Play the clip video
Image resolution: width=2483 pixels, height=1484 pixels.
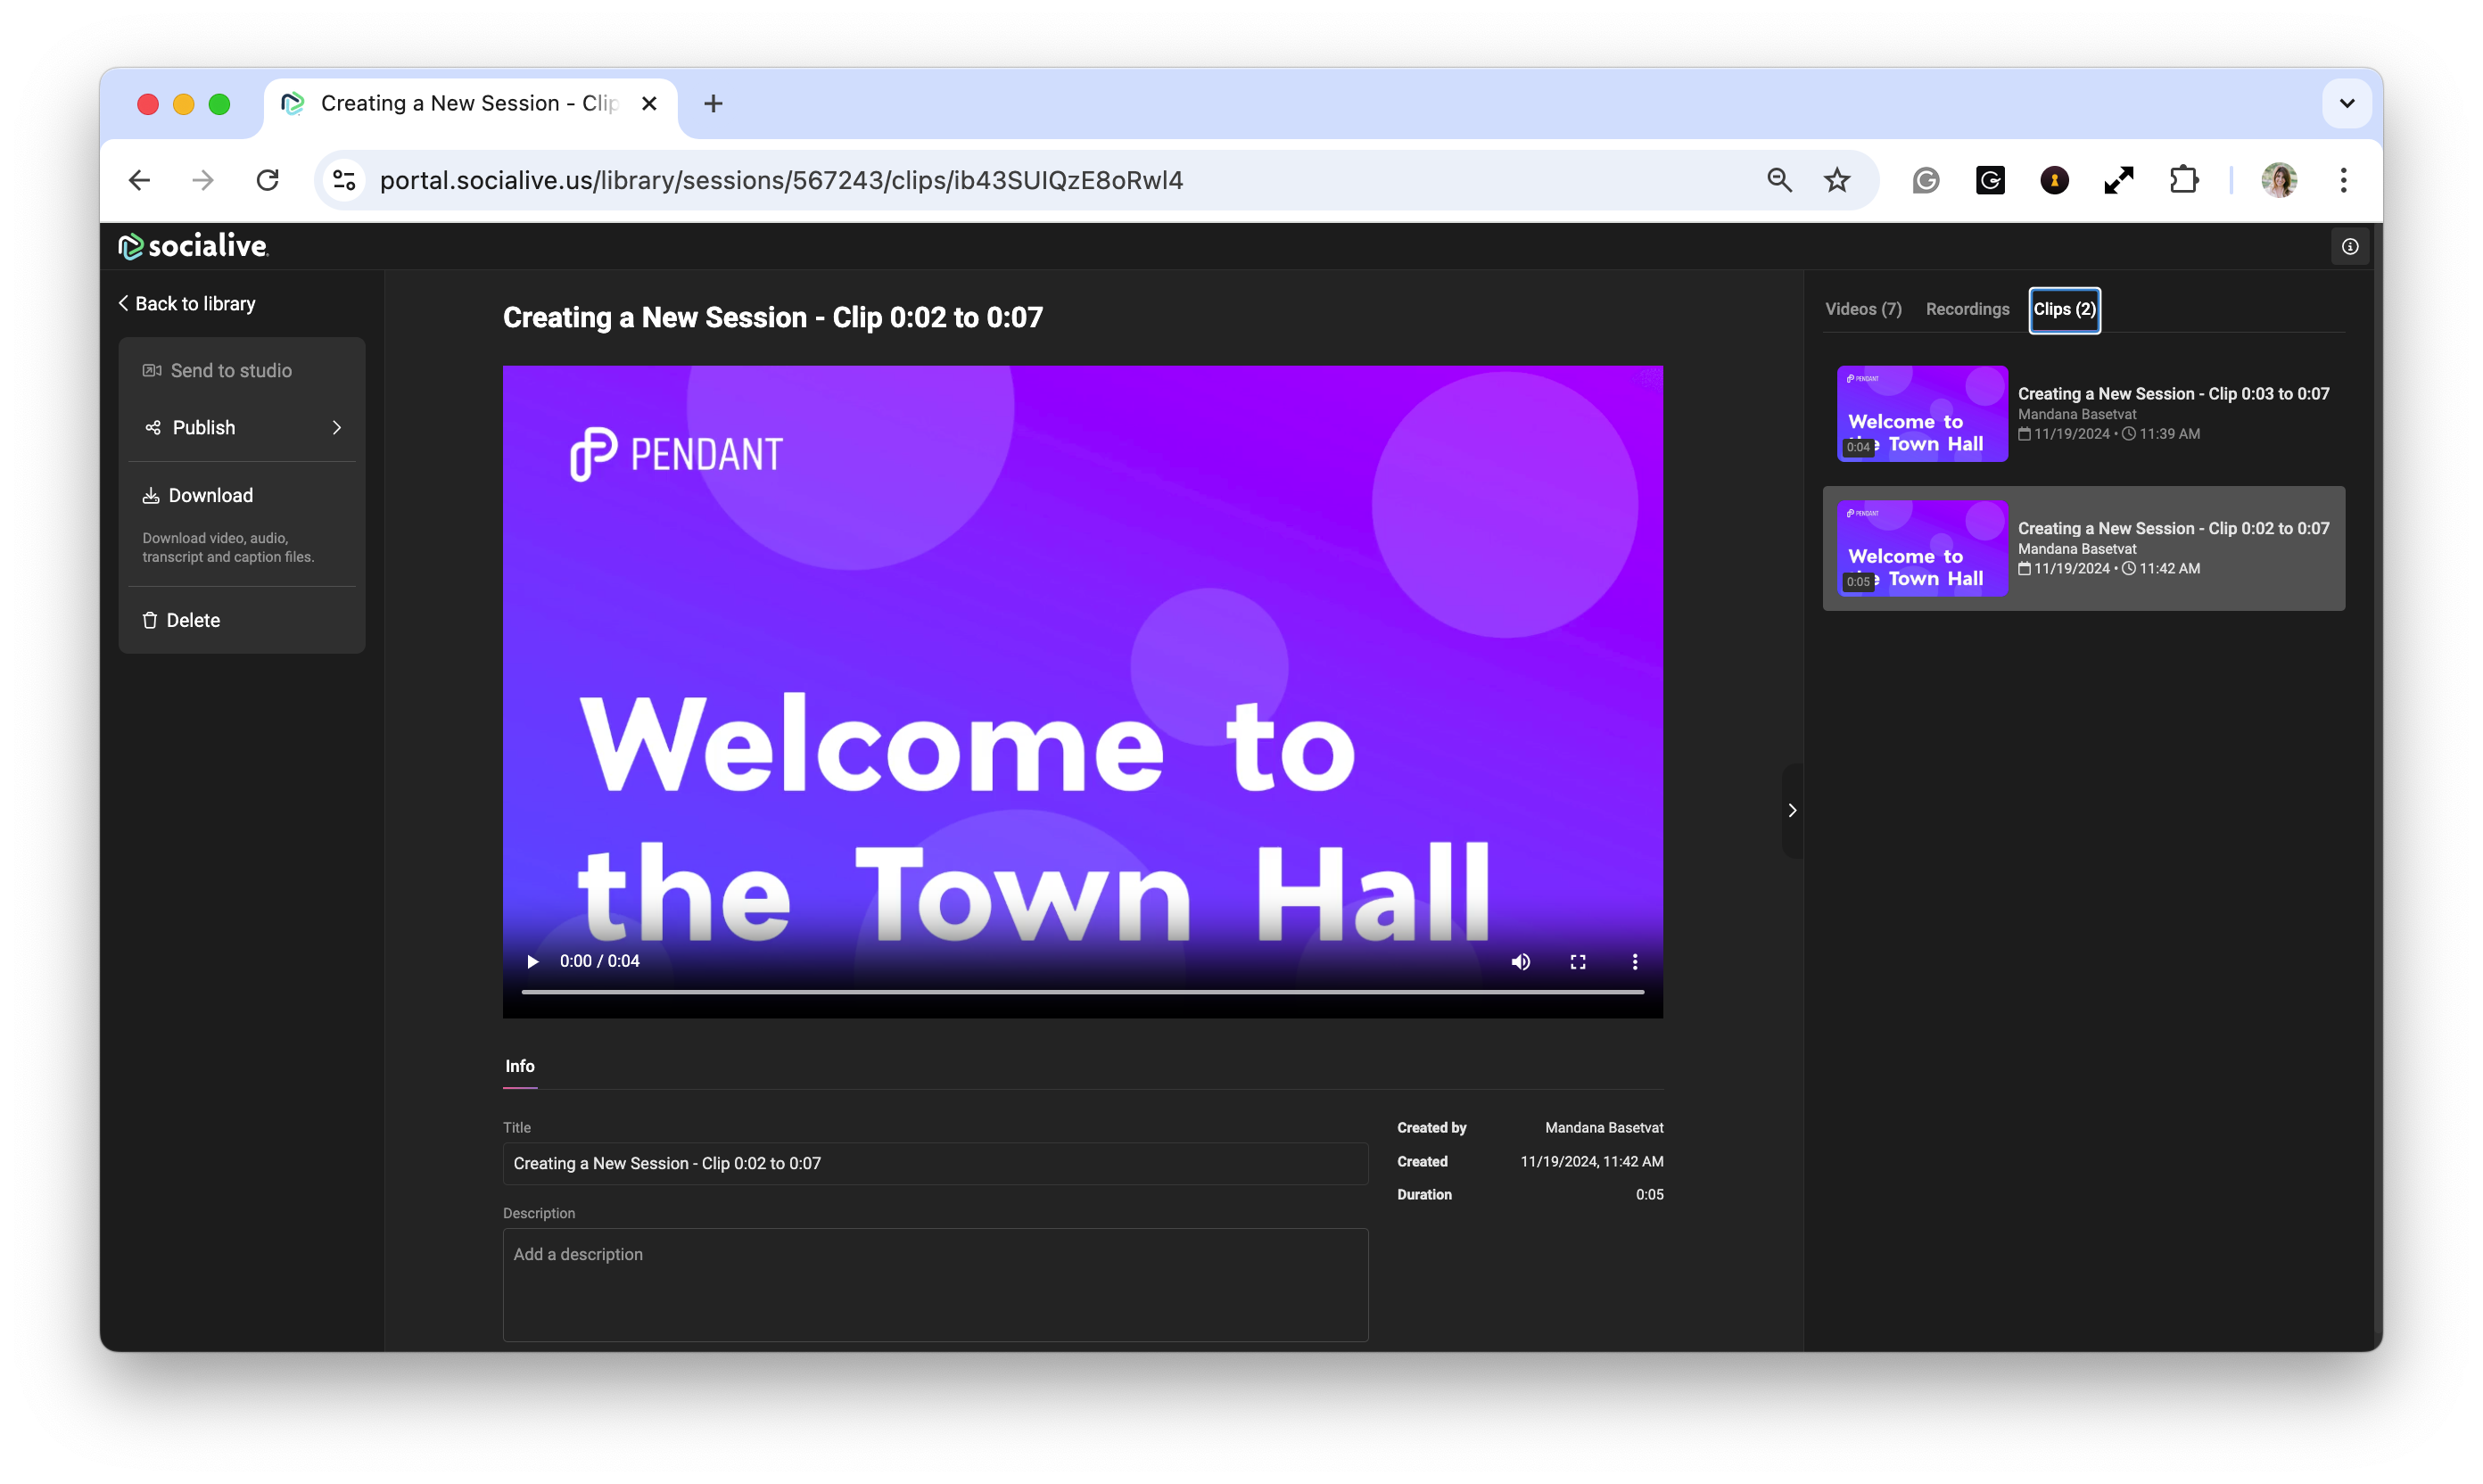pos(532,962)
